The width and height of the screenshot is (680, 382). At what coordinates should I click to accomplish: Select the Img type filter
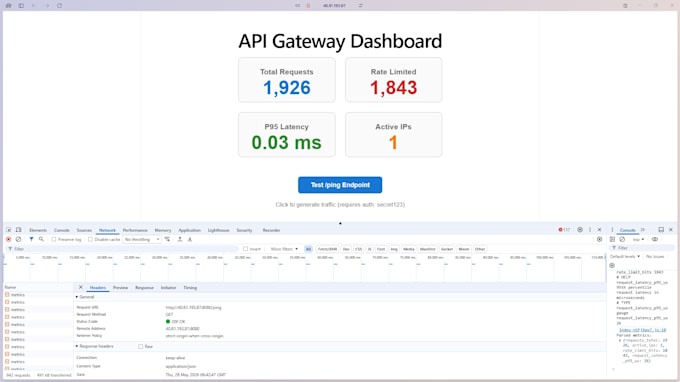click(x=394, y=249)
